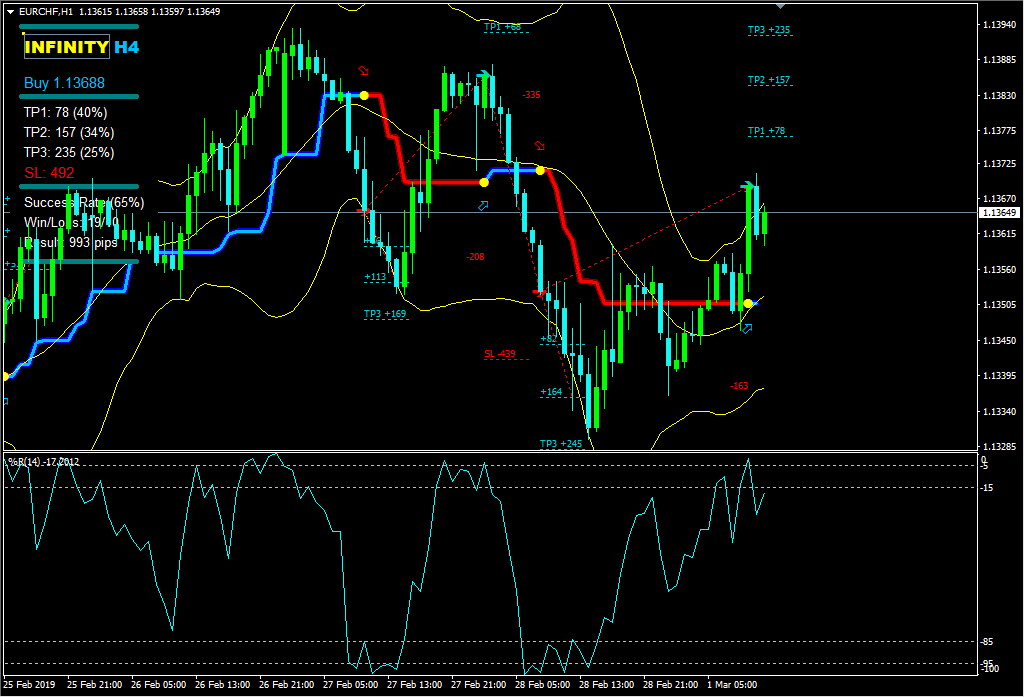Click the chart shift triangle marker at top

[780, 6]
